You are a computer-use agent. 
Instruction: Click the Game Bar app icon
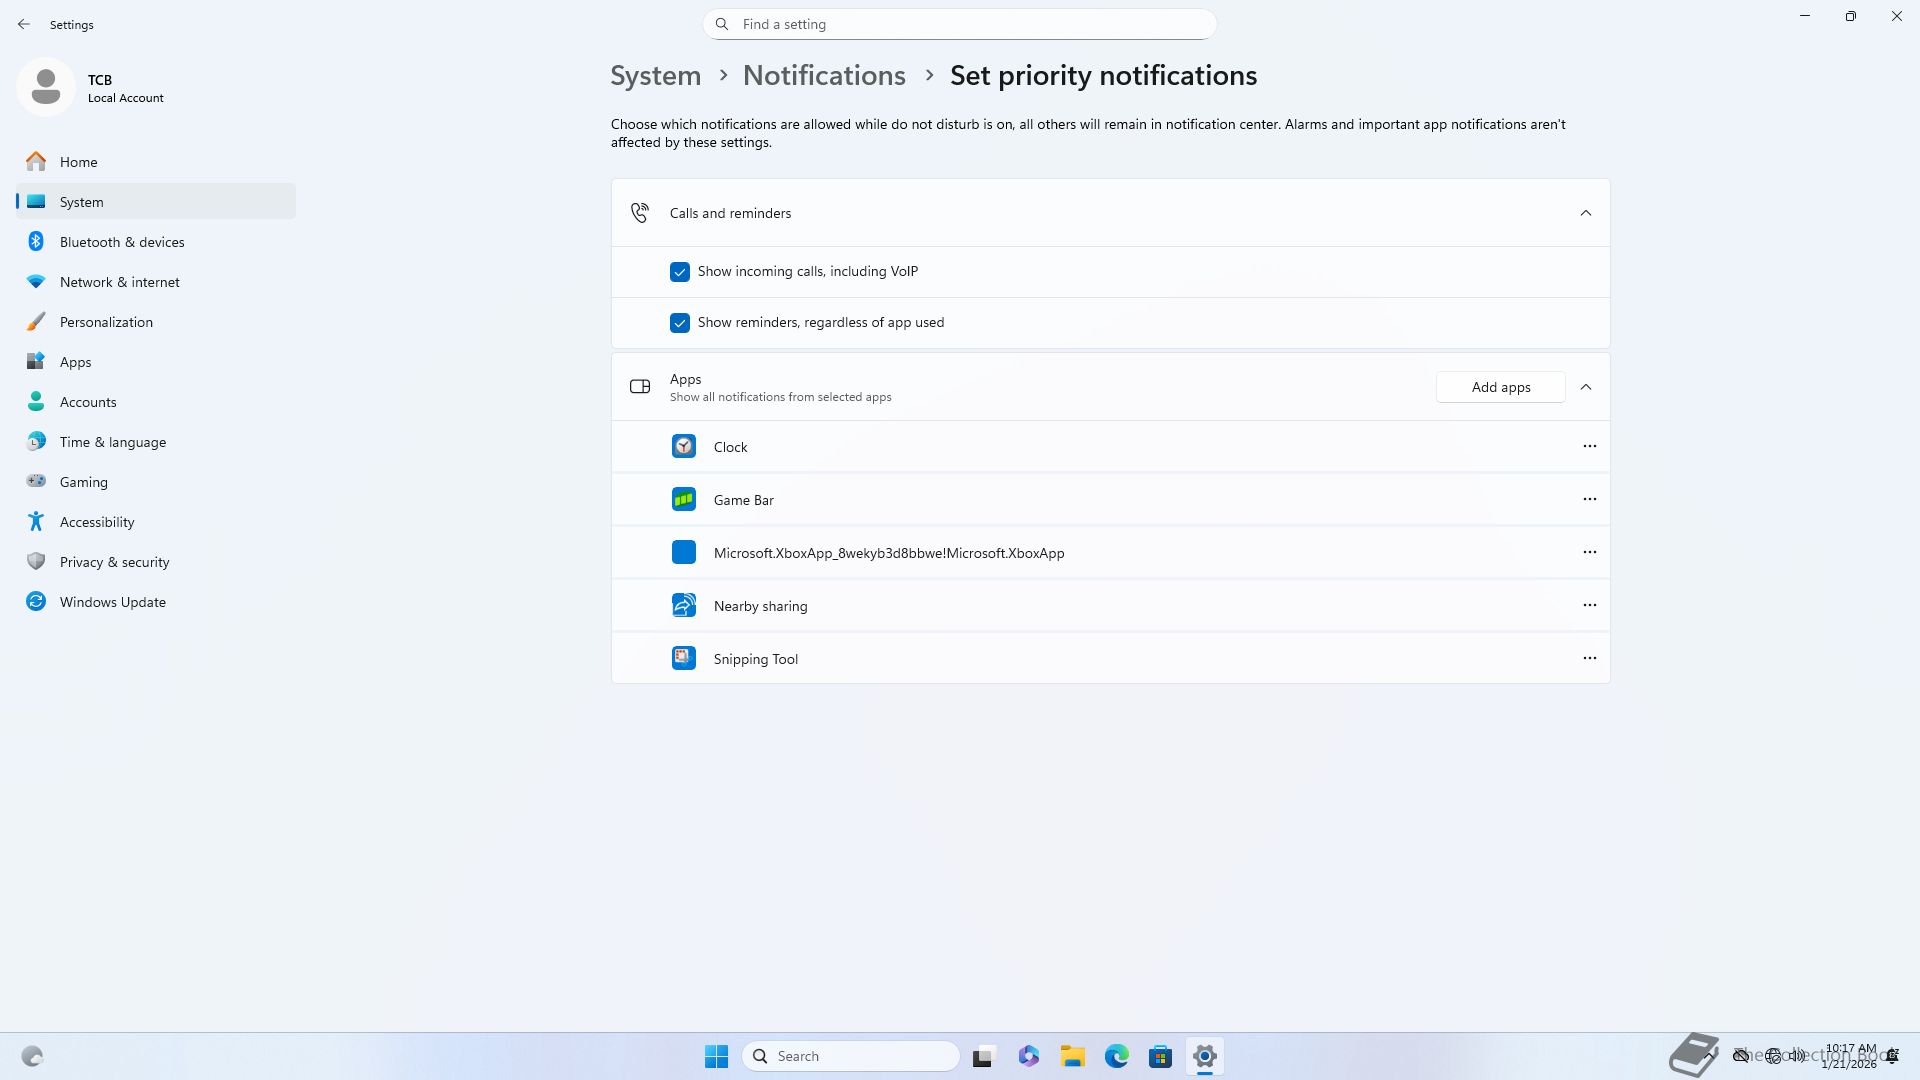point(683,499)
